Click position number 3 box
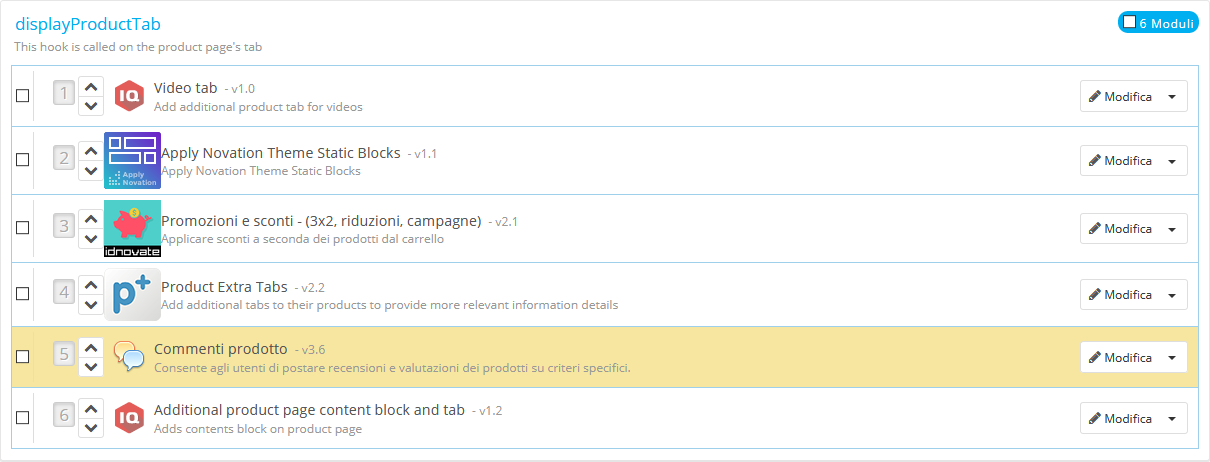 coord(64,227)
